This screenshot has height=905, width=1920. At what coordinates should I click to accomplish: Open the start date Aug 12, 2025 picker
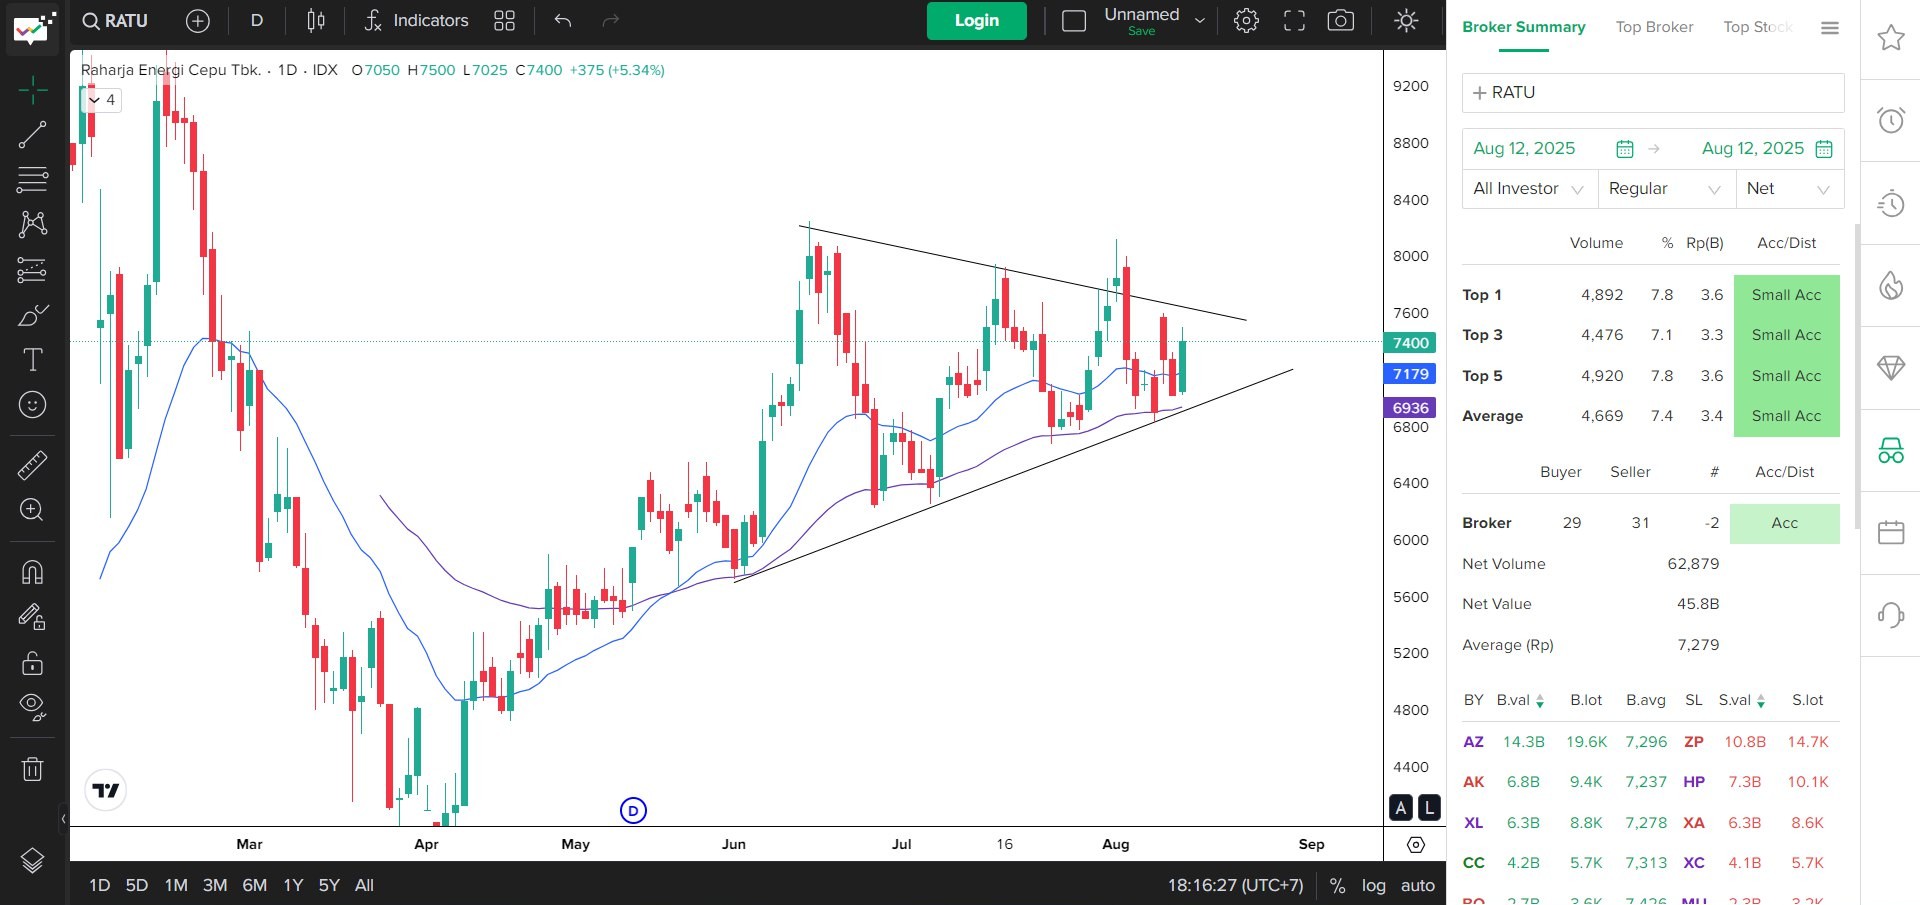point(1553,149)
